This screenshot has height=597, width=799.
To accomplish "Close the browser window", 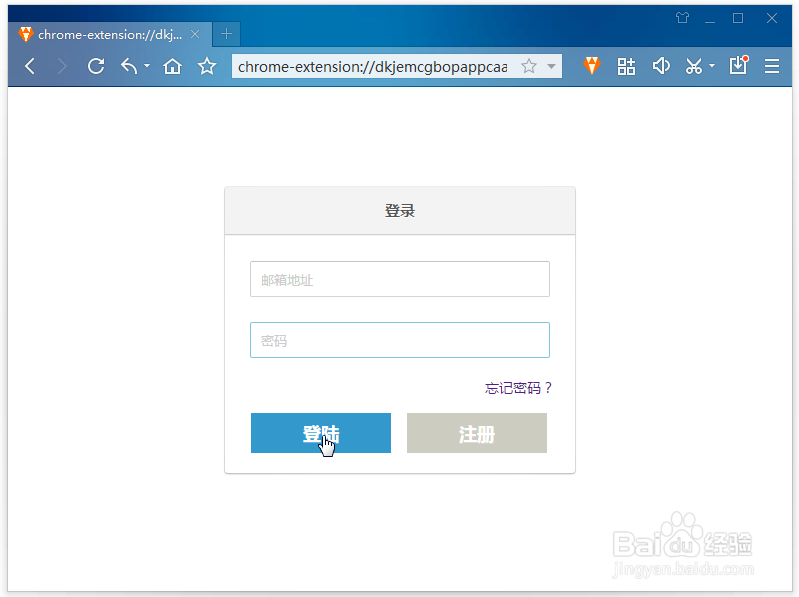I will pyautogui.click(x=772, y=18).
